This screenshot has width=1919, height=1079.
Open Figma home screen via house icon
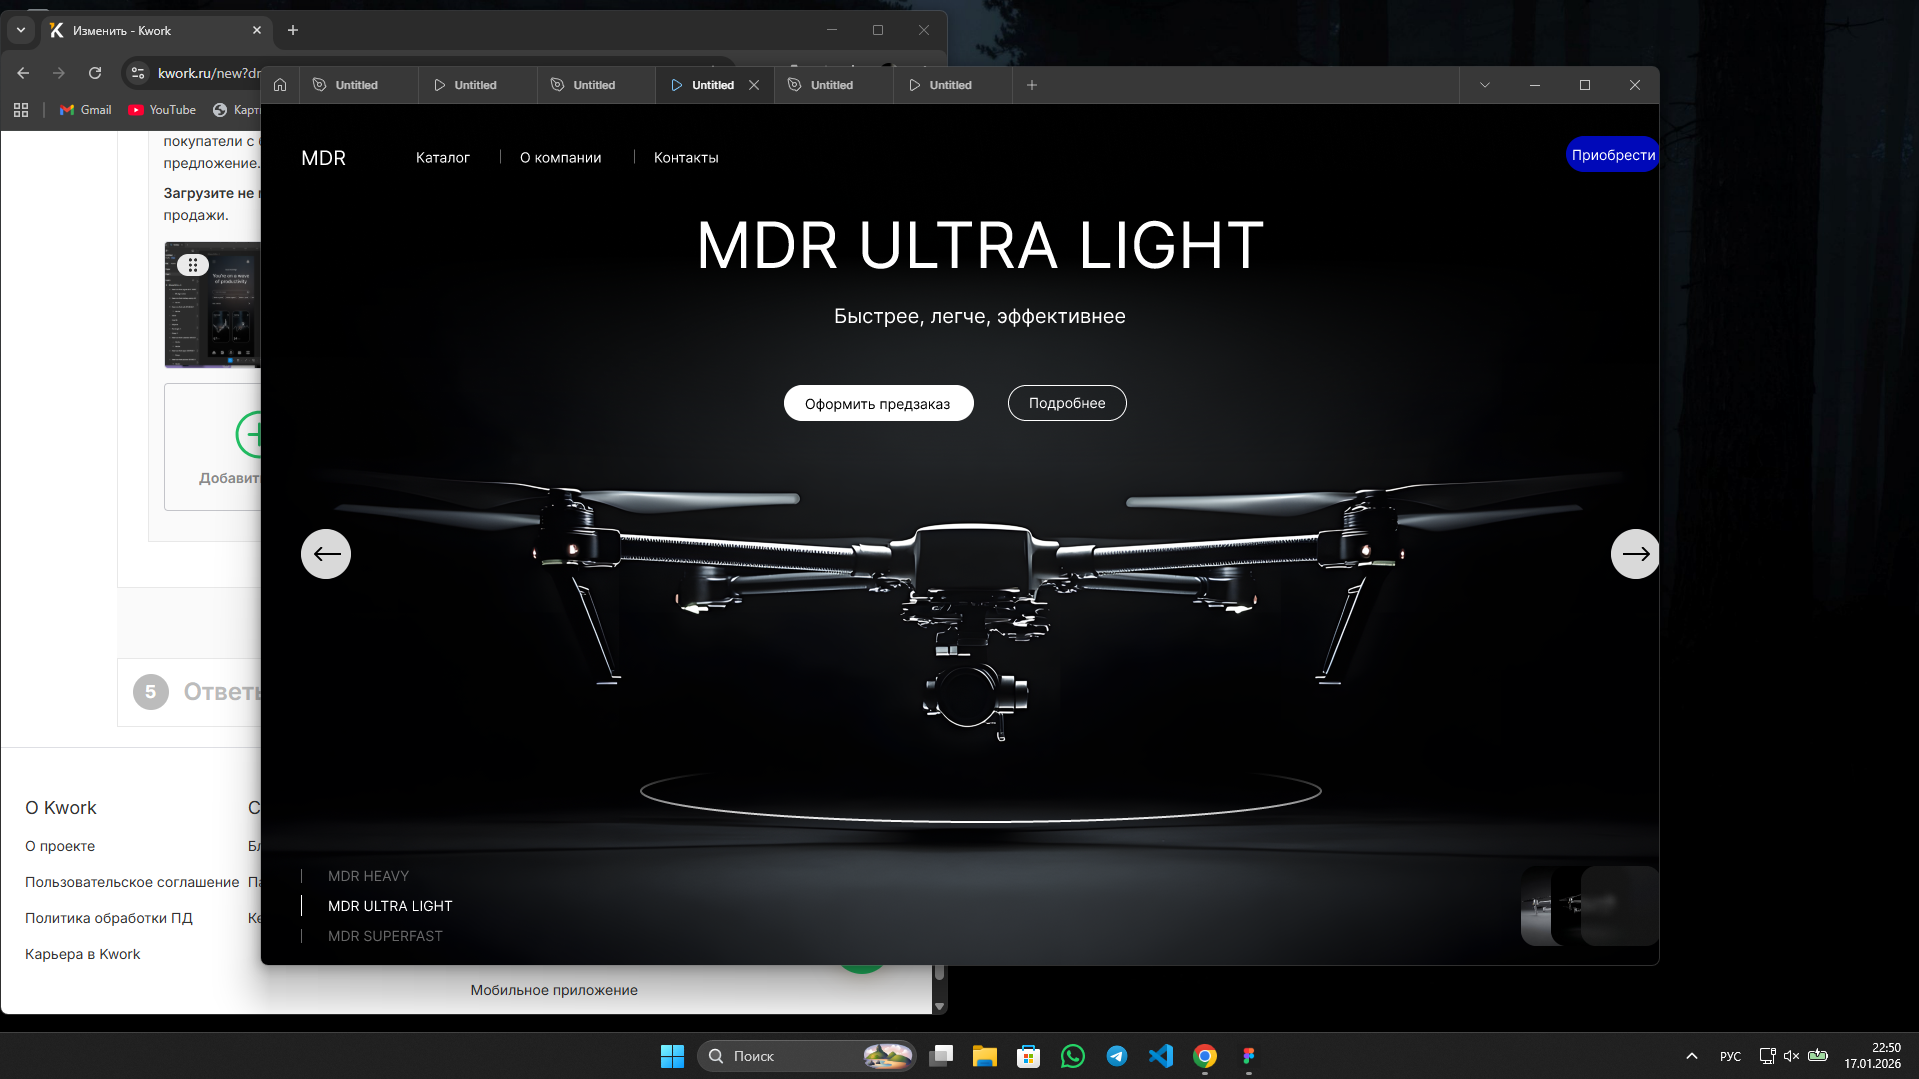coord(280,85)
